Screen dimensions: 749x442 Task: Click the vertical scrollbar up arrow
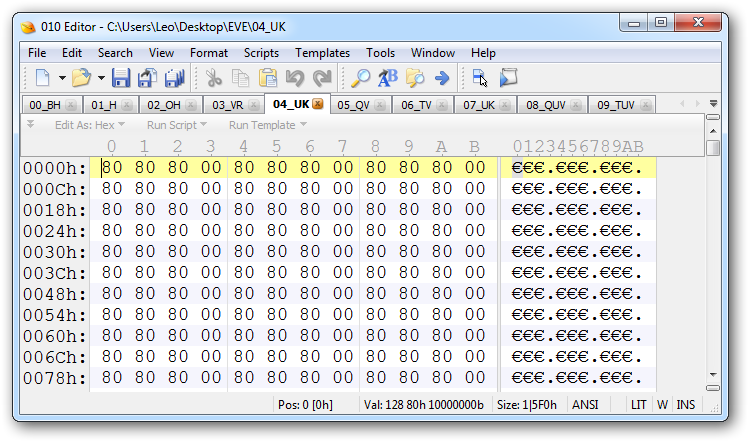click(713, 131)
